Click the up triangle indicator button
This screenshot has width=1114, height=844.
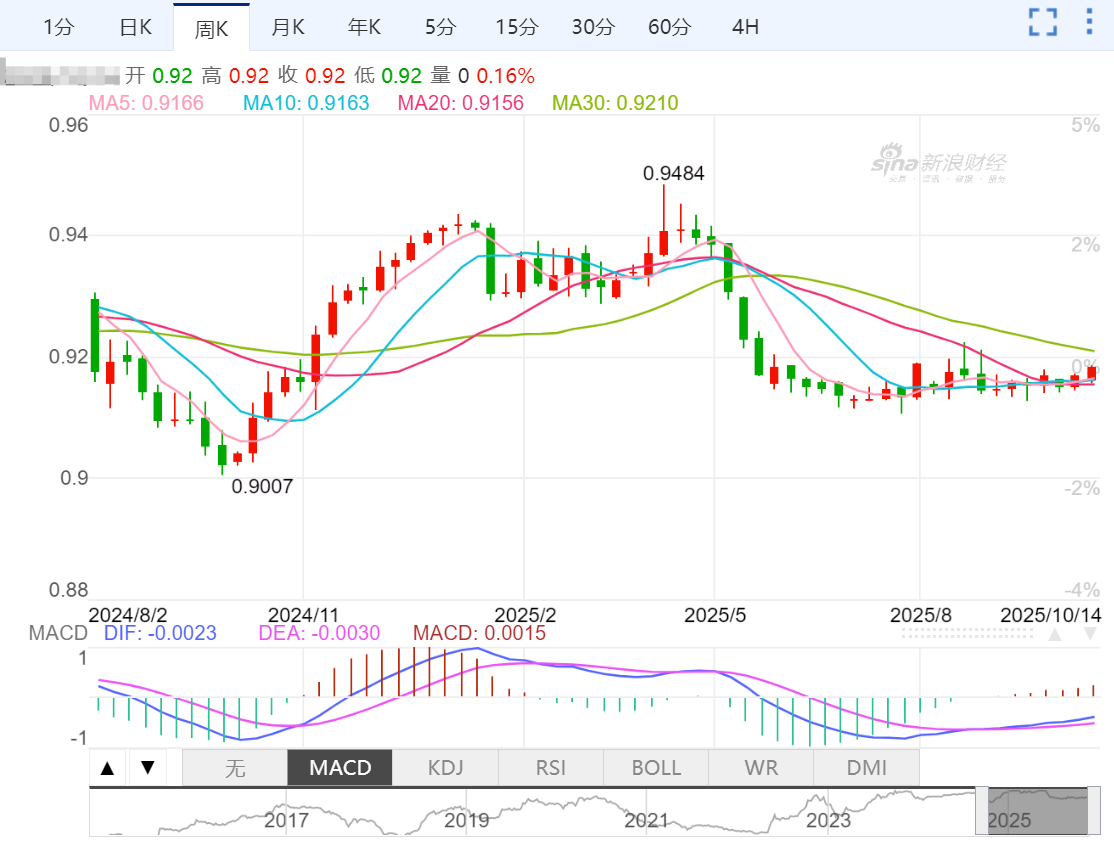click(108, 768)
